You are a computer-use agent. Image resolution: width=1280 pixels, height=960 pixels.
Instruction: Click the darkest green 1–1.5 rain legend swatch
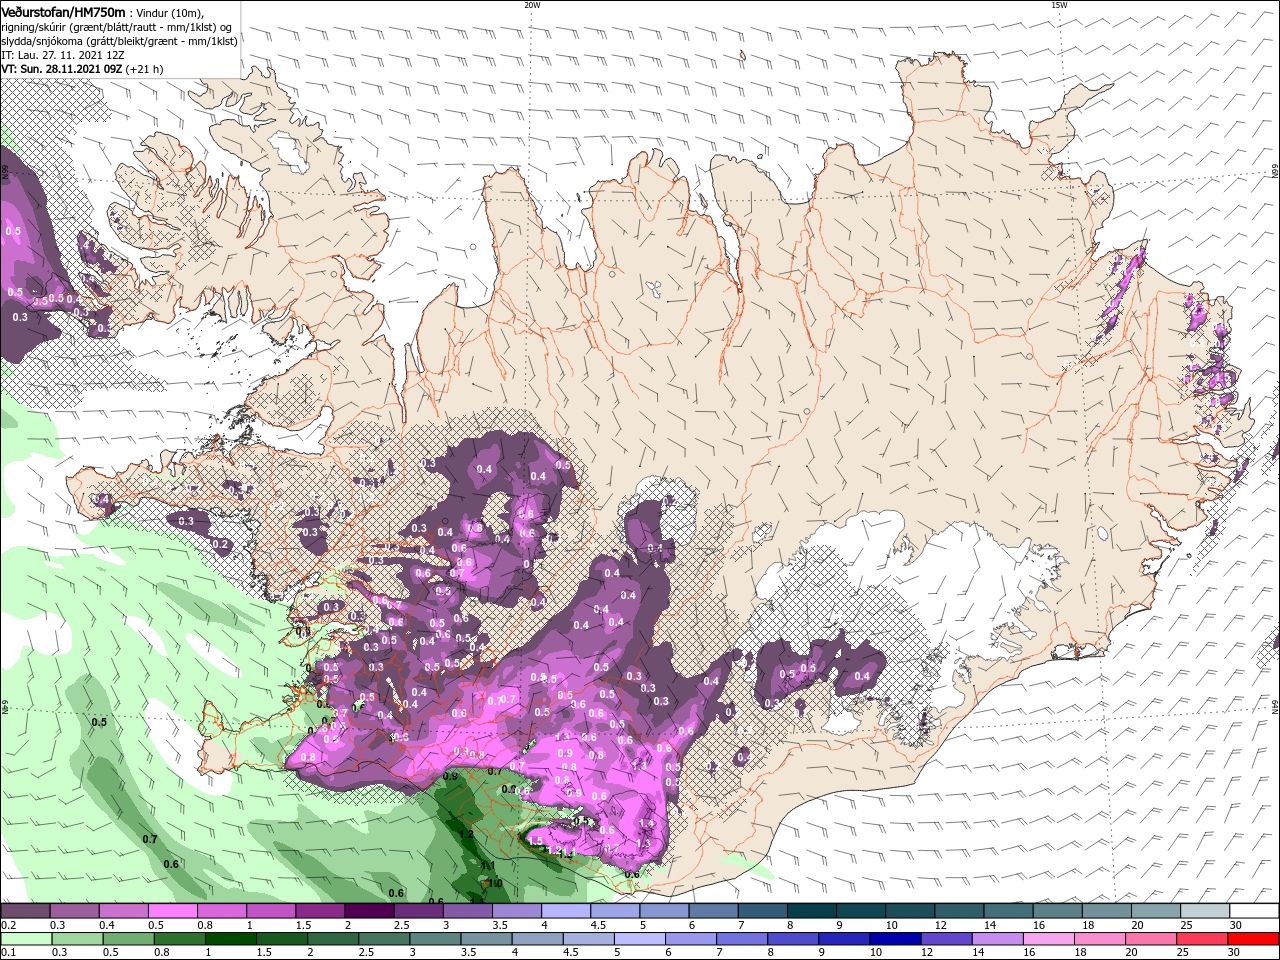click(230, 939)
